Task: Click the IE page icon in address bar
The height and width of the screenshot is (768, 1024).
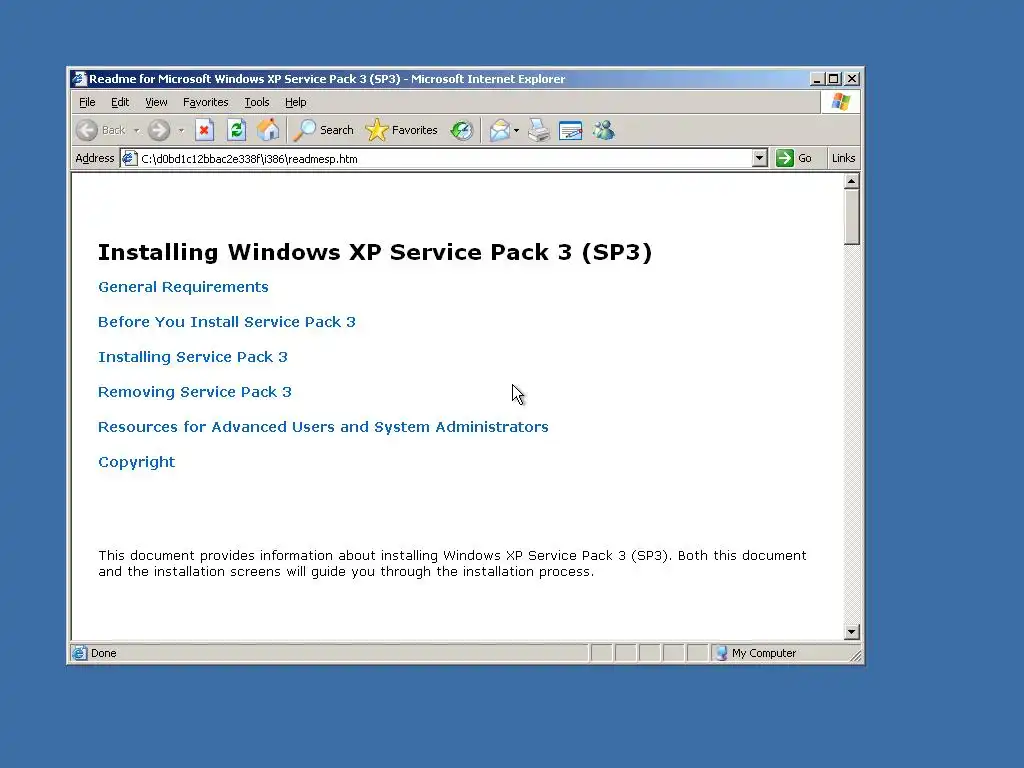Action: pyautogui.click(x=130, y=159)
